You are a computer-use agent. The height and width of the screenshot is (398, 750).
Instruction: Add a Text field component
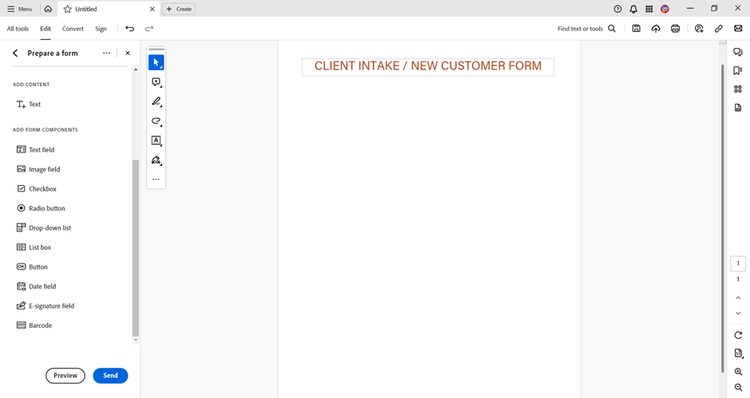point(36,150)
